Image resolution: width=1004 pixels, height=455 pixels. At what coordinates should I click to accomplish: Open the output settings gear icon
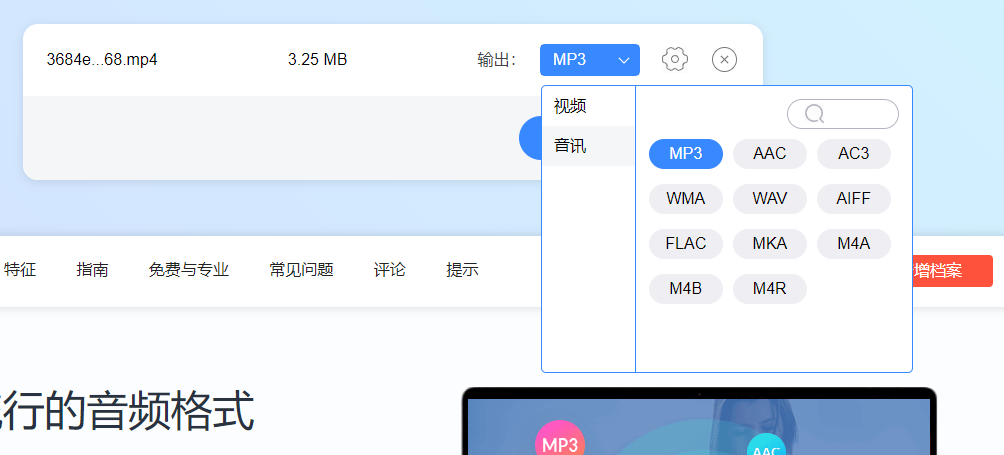[x=674, y=60]
